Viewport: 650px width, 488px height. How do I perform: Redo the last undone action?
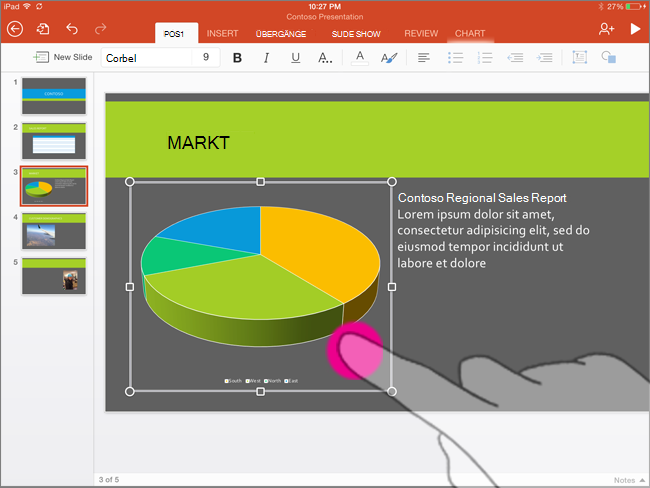pyautogui.click(x=100, y=29)
